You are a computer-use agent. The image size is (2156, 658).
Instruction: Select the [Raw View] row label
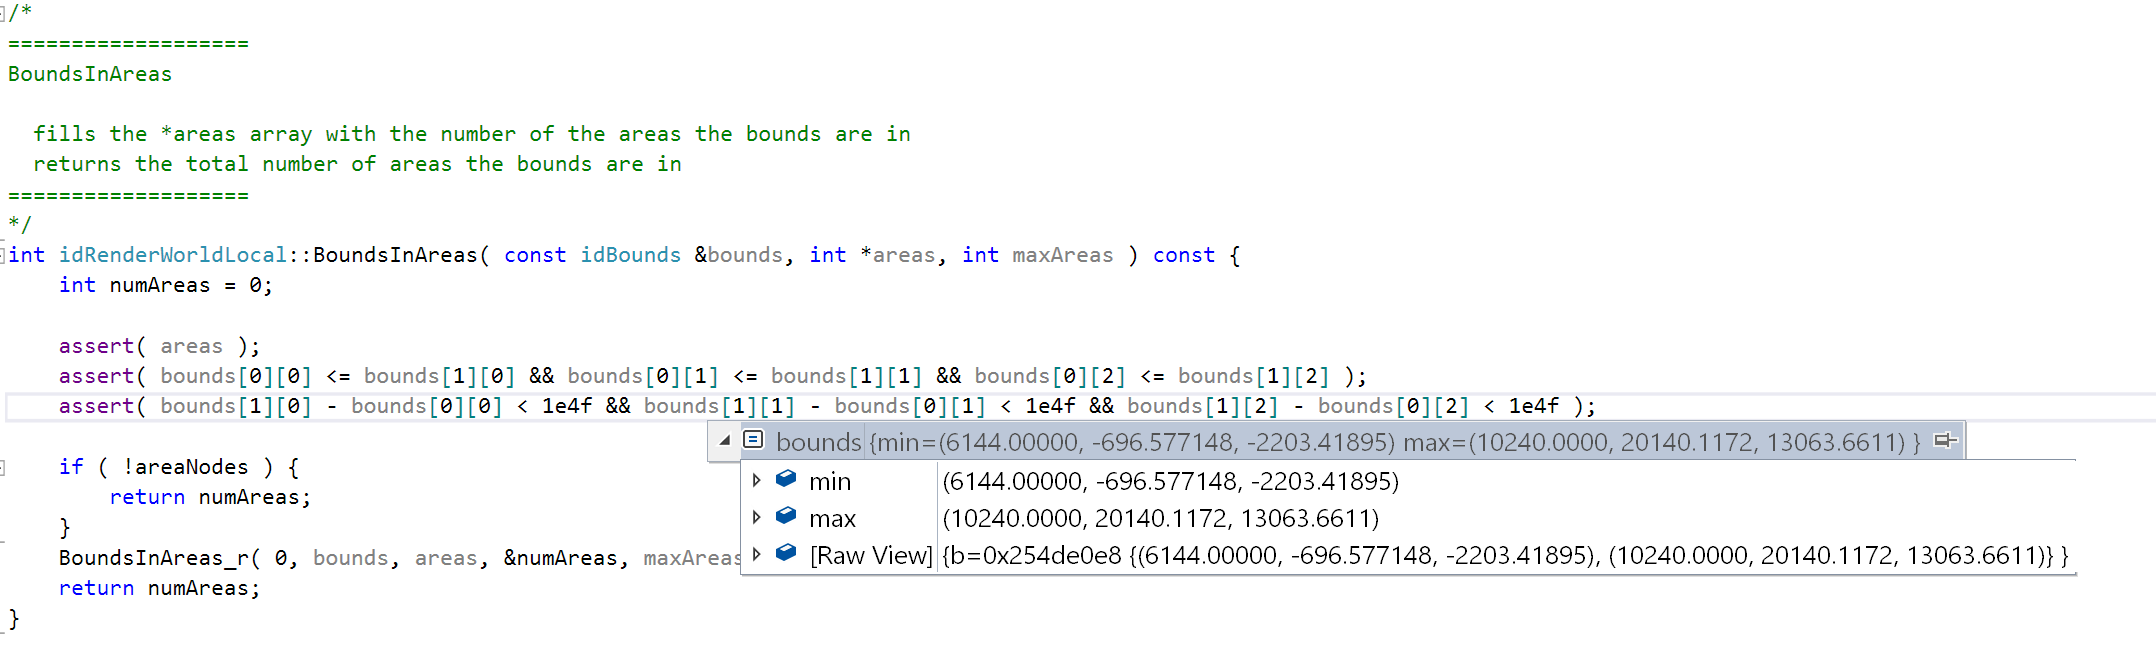(870, 556)
